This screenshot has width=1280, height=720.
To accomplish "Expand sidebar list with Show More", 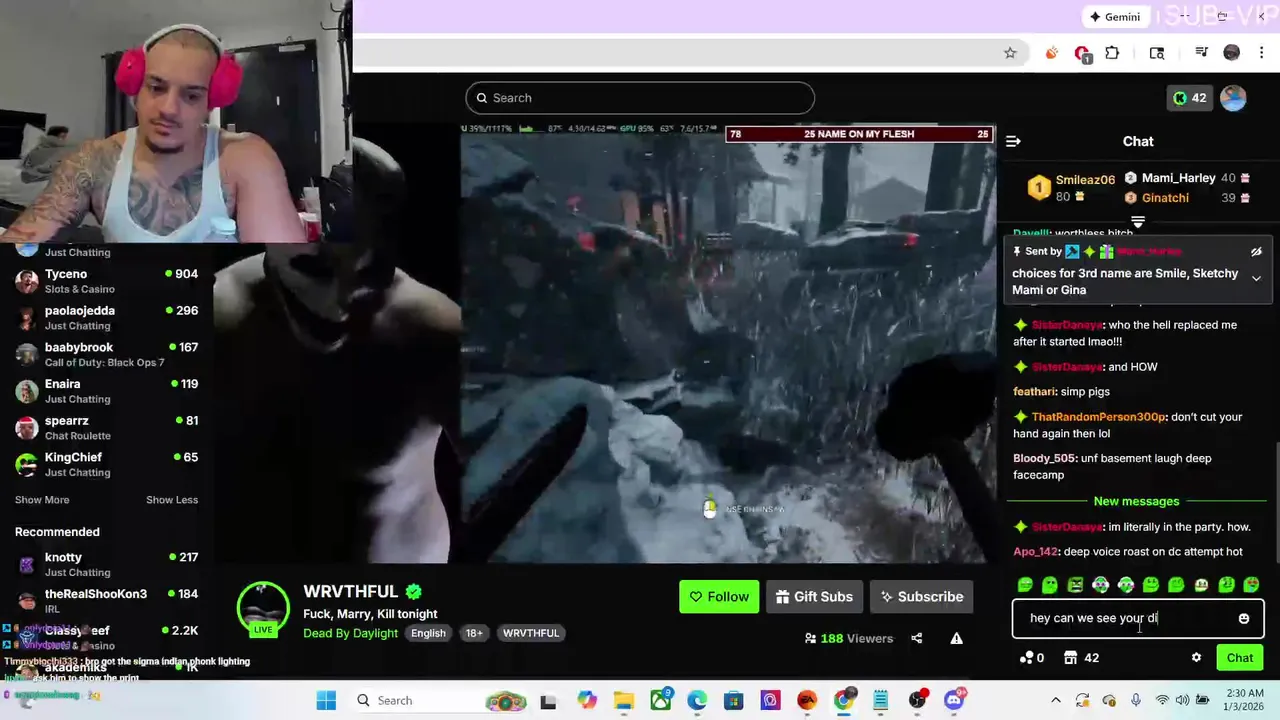I will (42, 500).
